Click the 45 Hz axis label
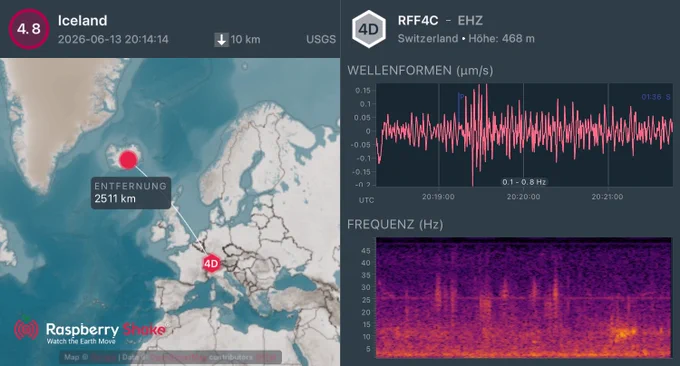680x366 pixels. [366, 251]
